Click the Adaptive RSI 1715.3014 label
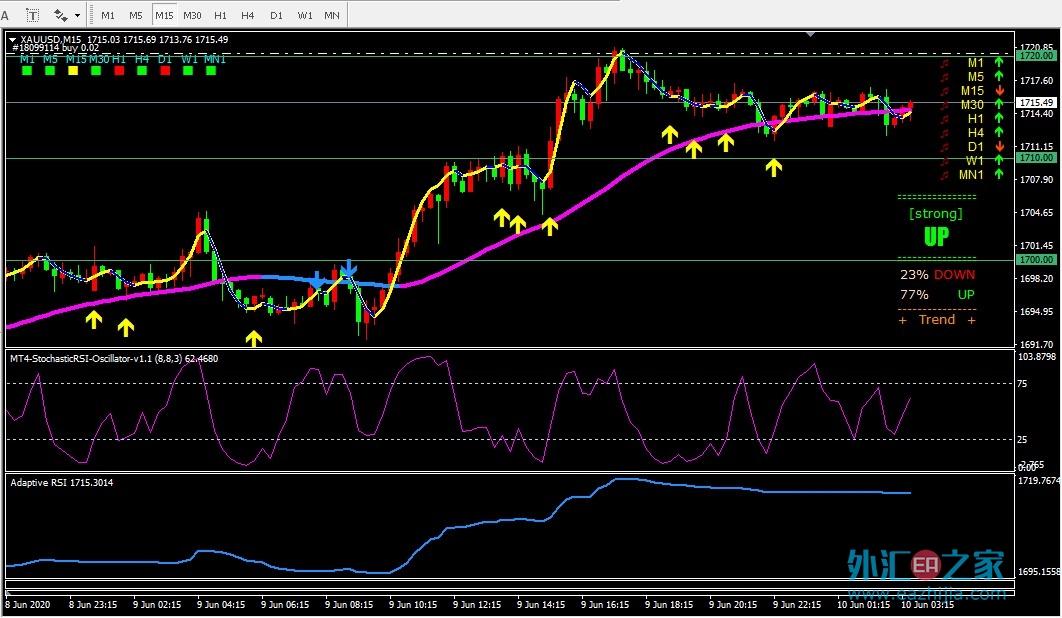 pyautogui.click(x=62, y=482)
